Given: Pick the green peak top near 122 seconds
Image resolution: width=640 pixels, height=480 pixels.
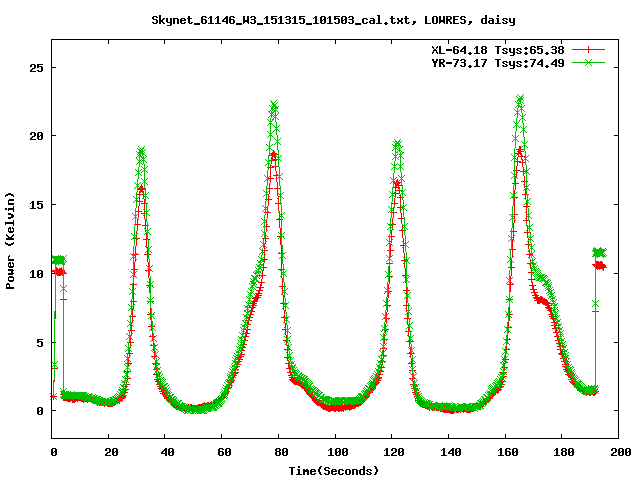Looking at the screenshot, I should click(397, 145).
